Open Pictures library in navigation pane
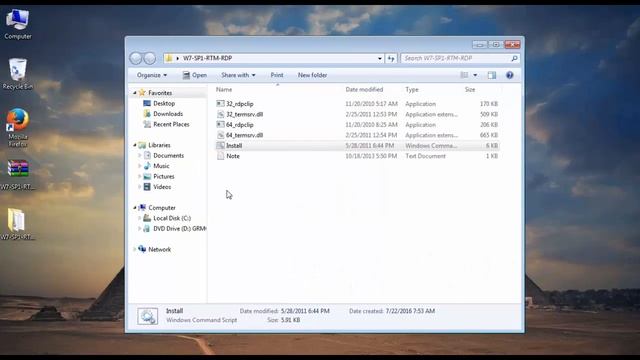The width and height of the screenshot is (640, 360). pyautogui.click(x=164, y=176)
